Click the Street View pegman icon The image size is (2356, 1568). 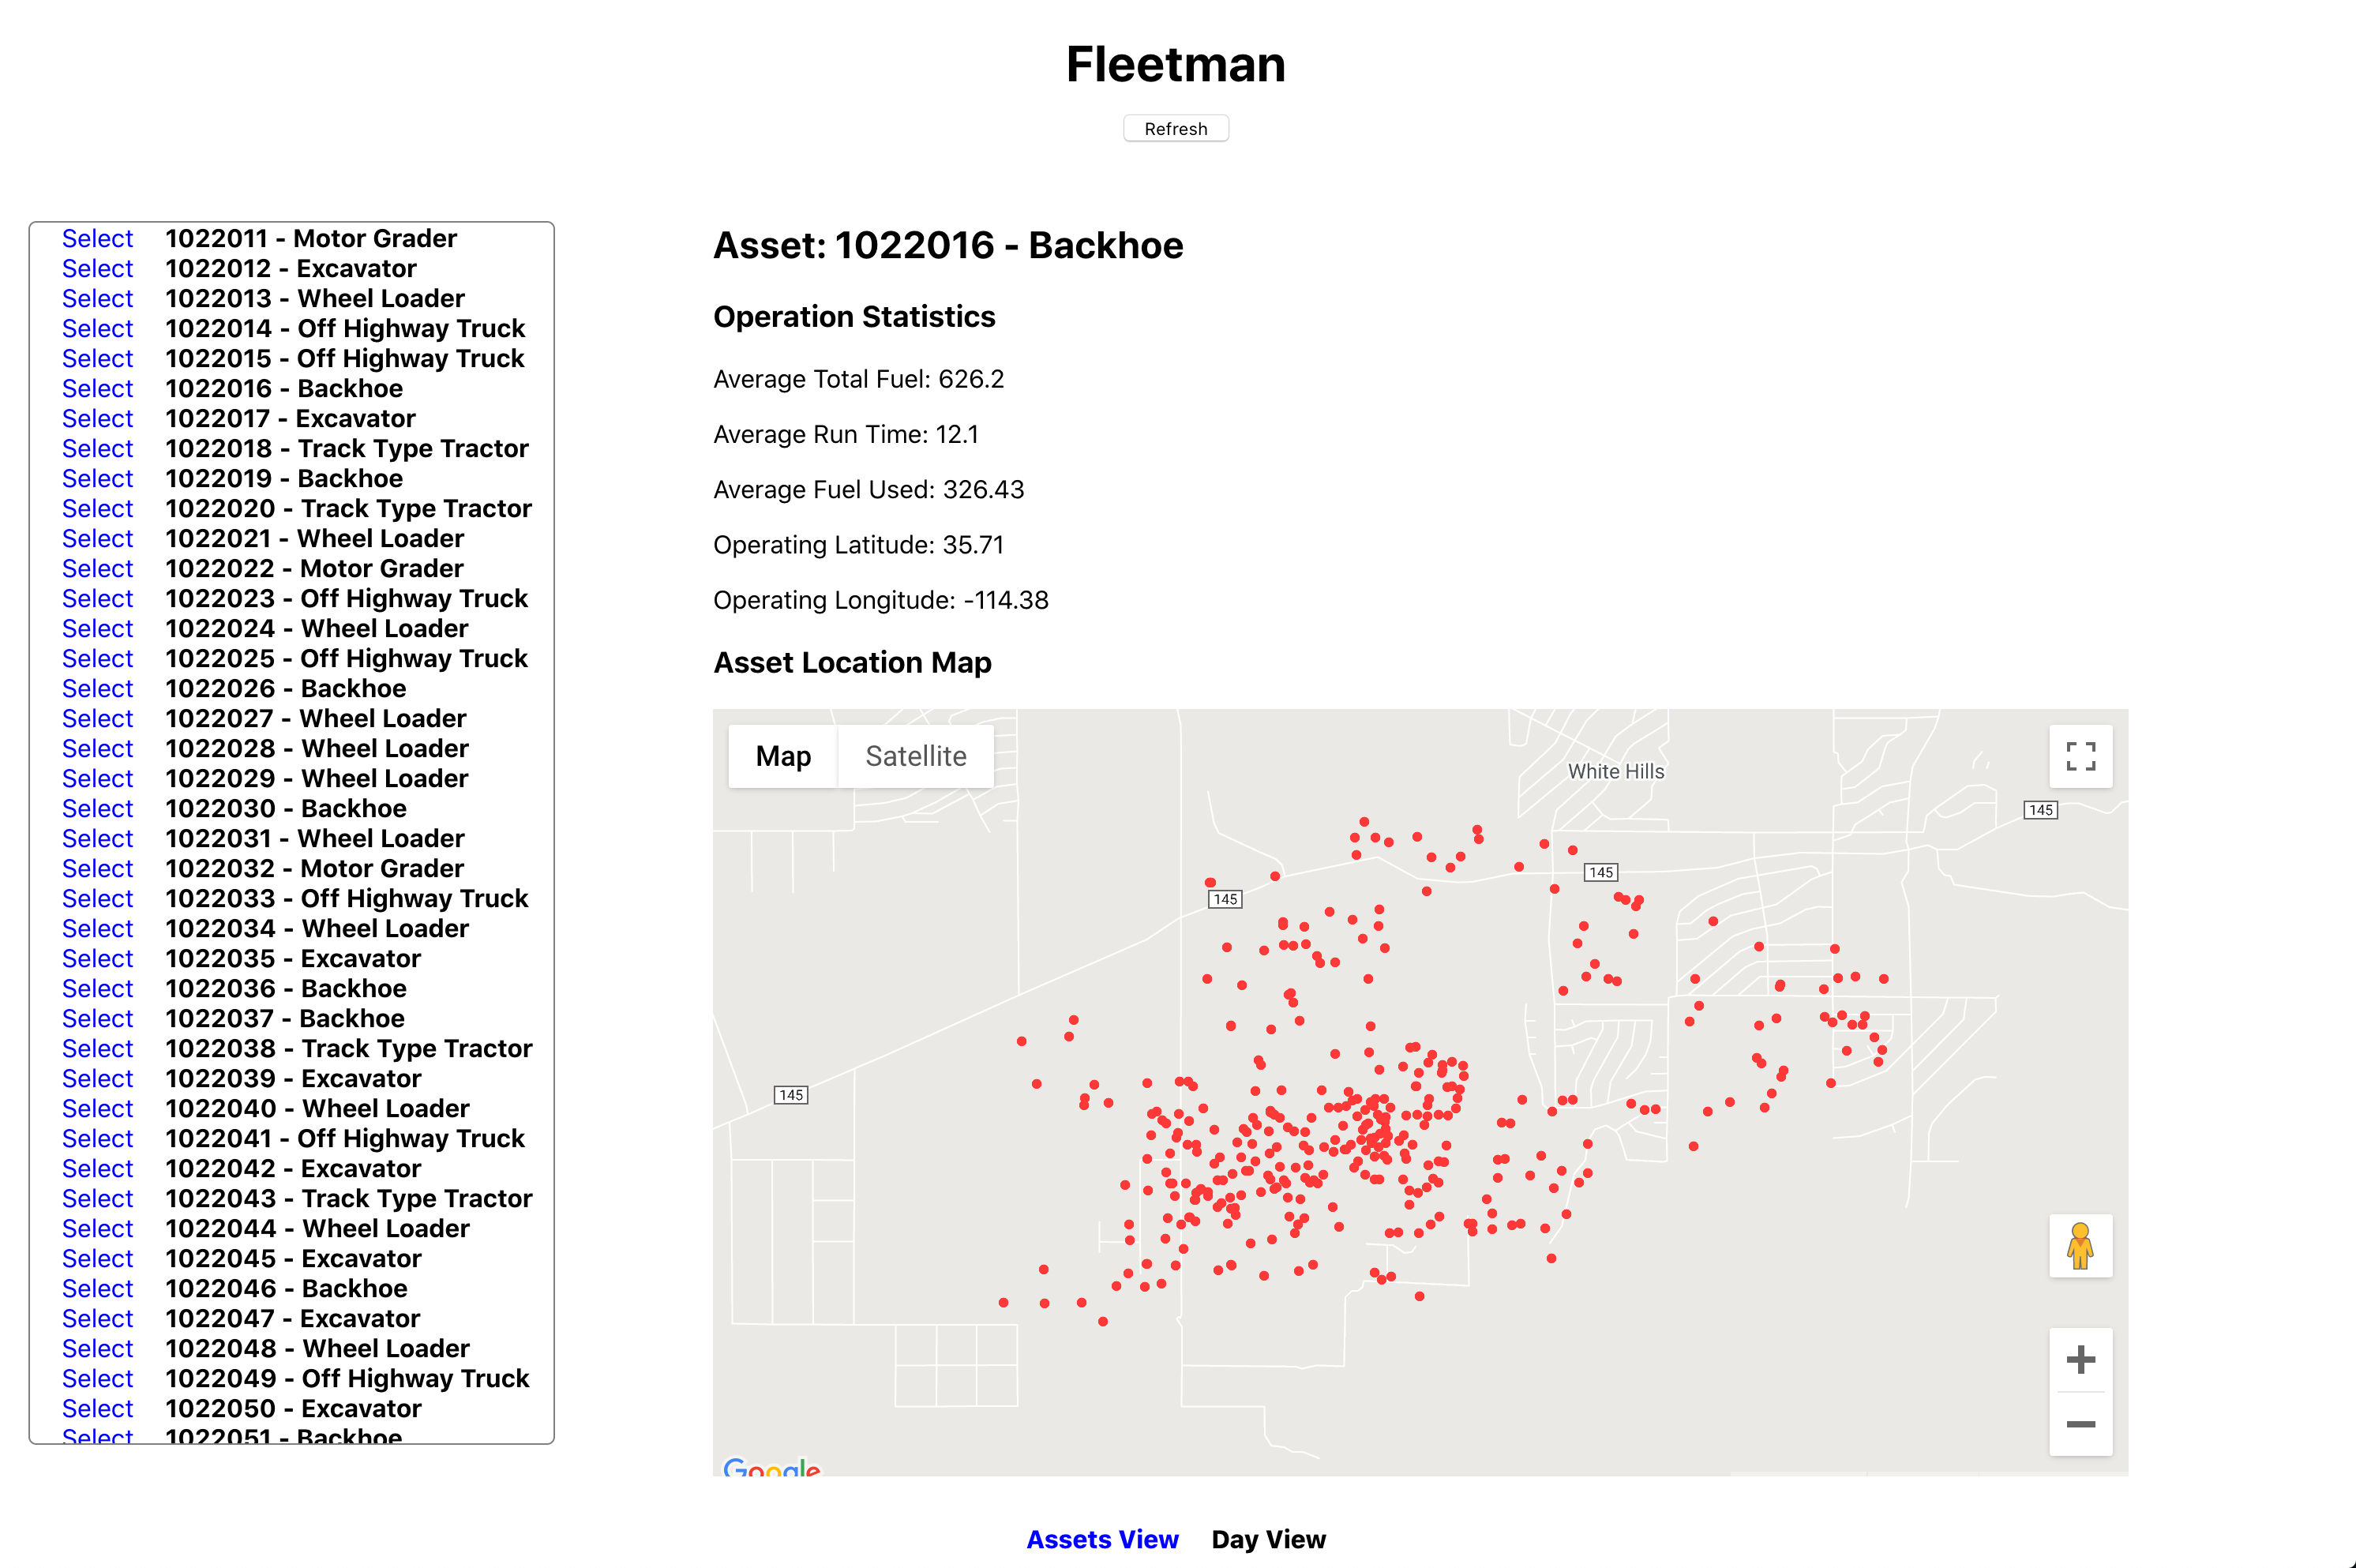2080,1246
